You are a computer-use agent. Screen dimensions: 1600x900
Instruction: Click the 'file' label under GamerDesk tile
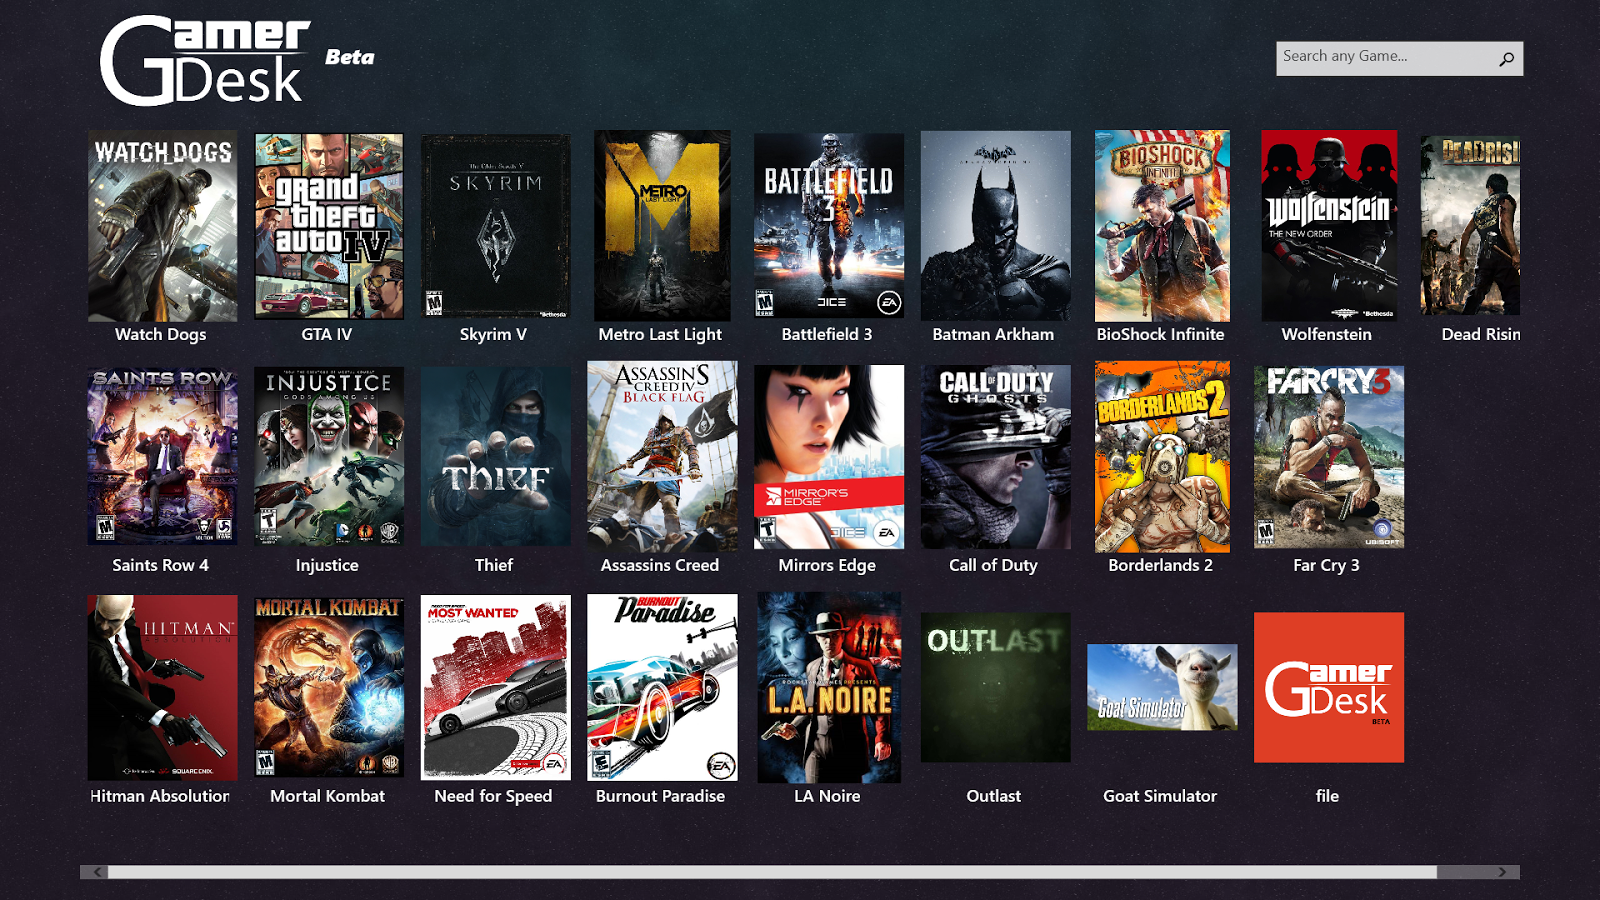1327,796
